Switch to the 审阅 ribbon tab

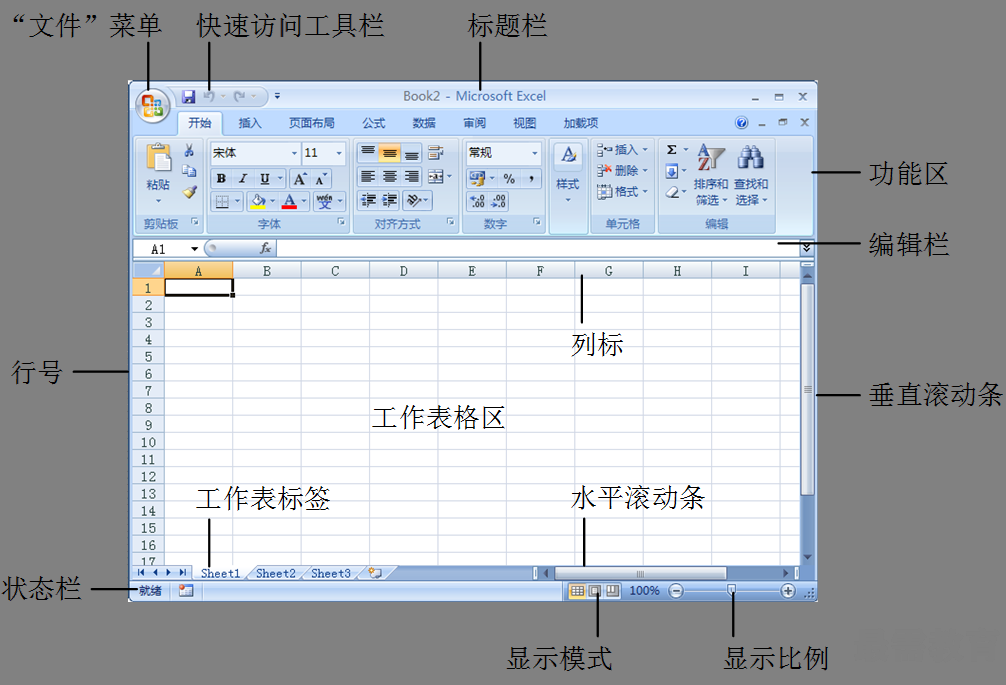click(x=475, y=123)
